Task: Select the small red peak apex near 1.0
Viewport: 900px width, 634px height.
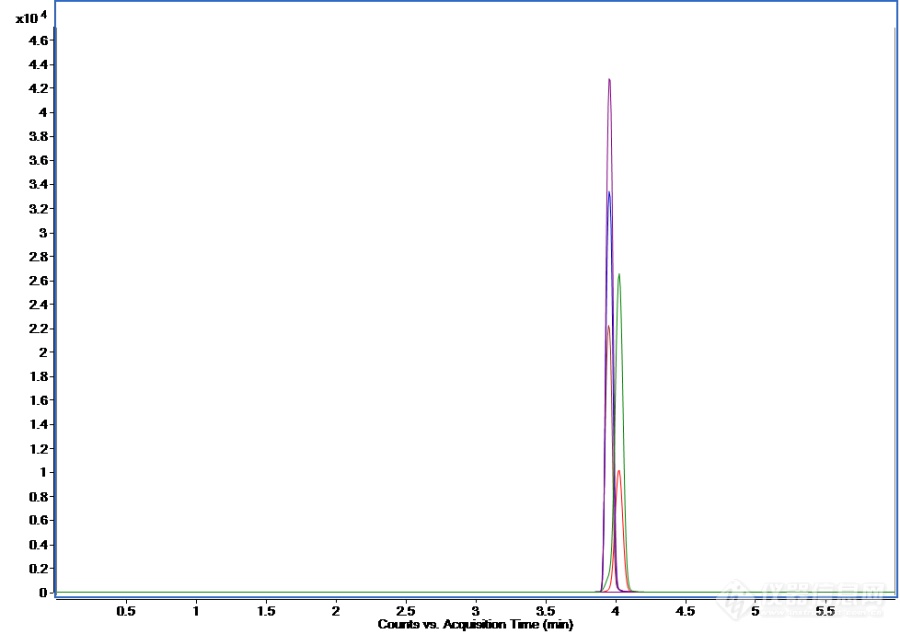Action: (x=619, y=471)
